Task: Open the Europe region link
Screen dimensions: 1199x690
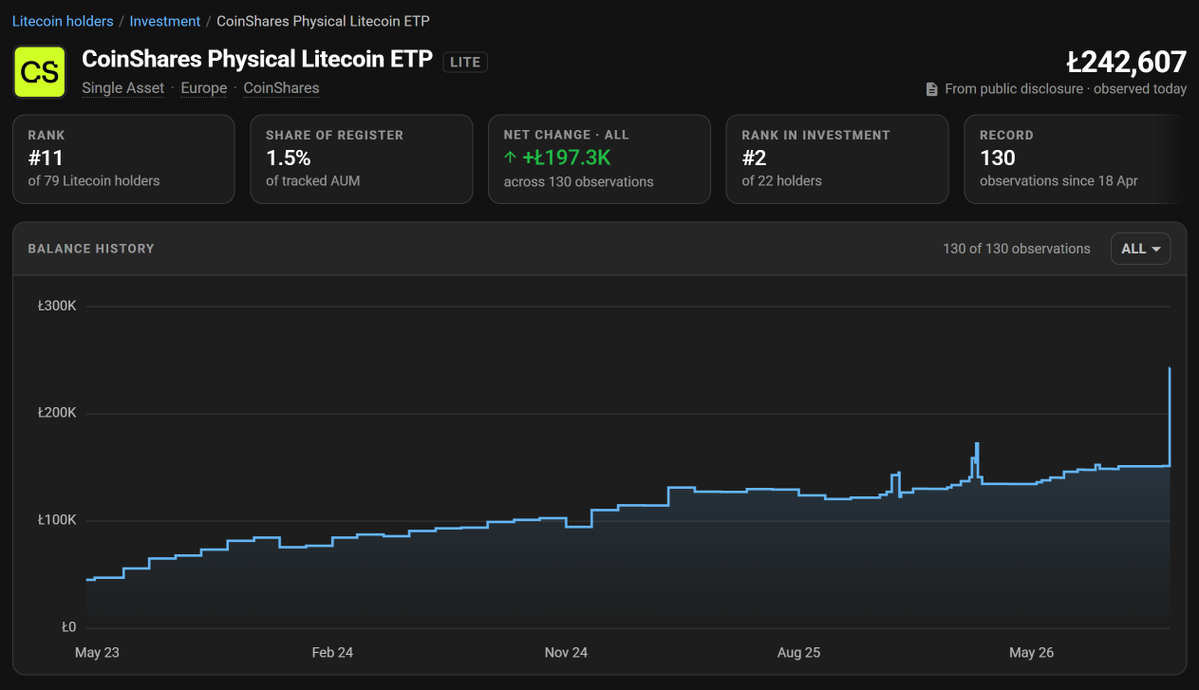Action: (x=203, y=88)
